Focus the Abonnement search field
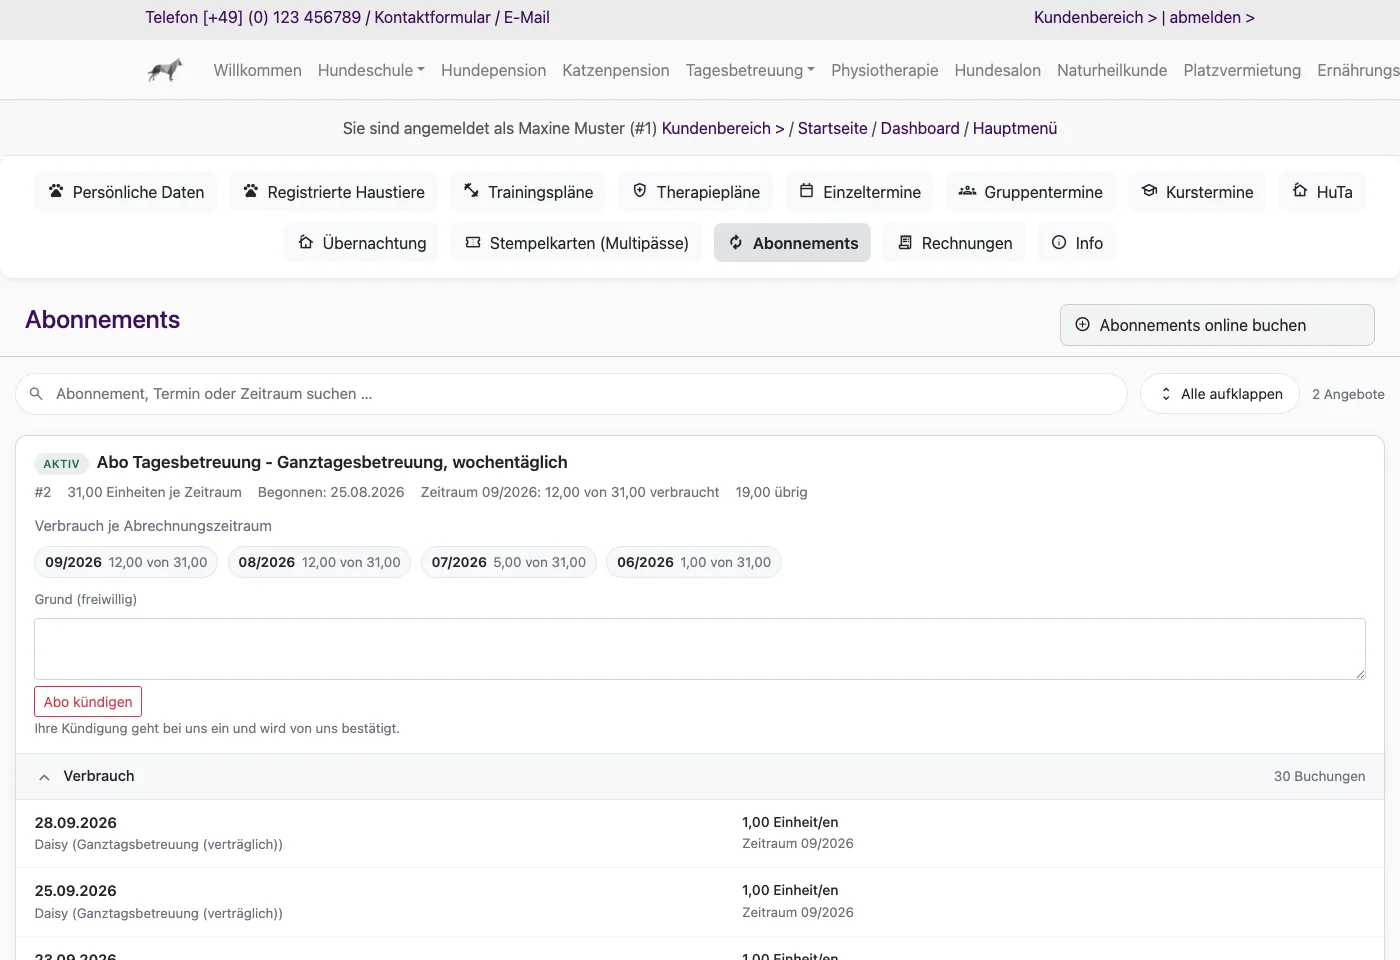 click(571, 394)
